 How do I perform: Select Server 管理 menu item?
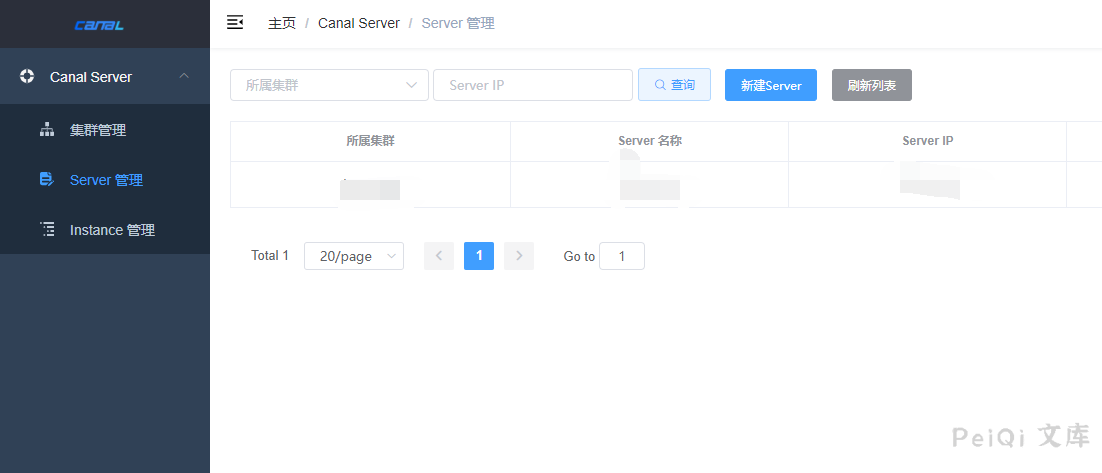tap(106, 180)
